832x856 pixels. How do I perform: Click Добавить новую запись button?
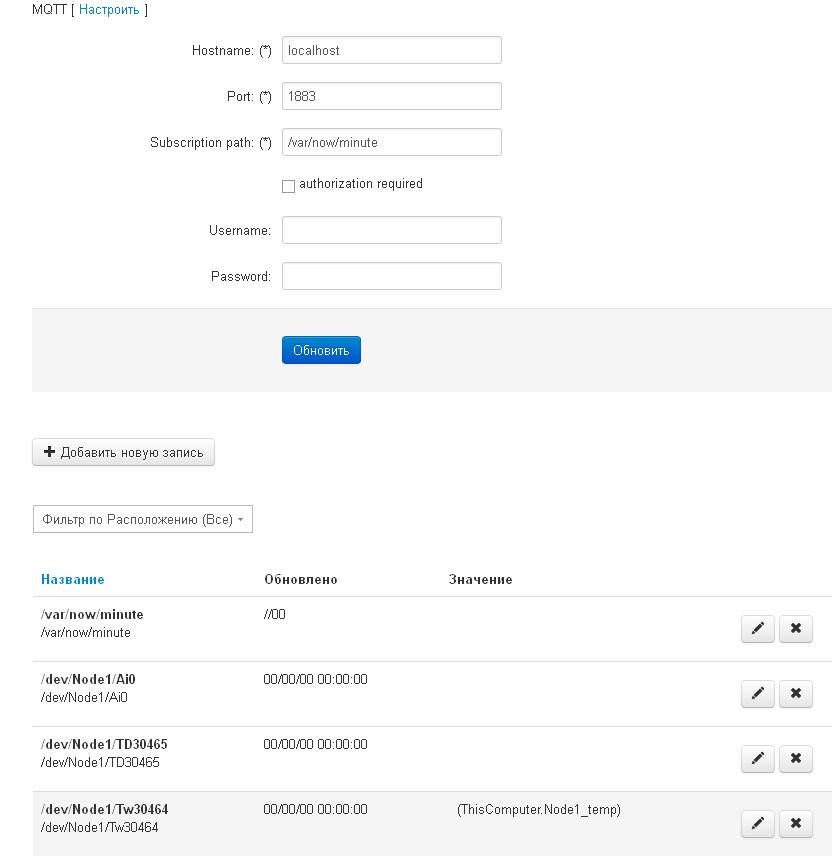[123, 453]
